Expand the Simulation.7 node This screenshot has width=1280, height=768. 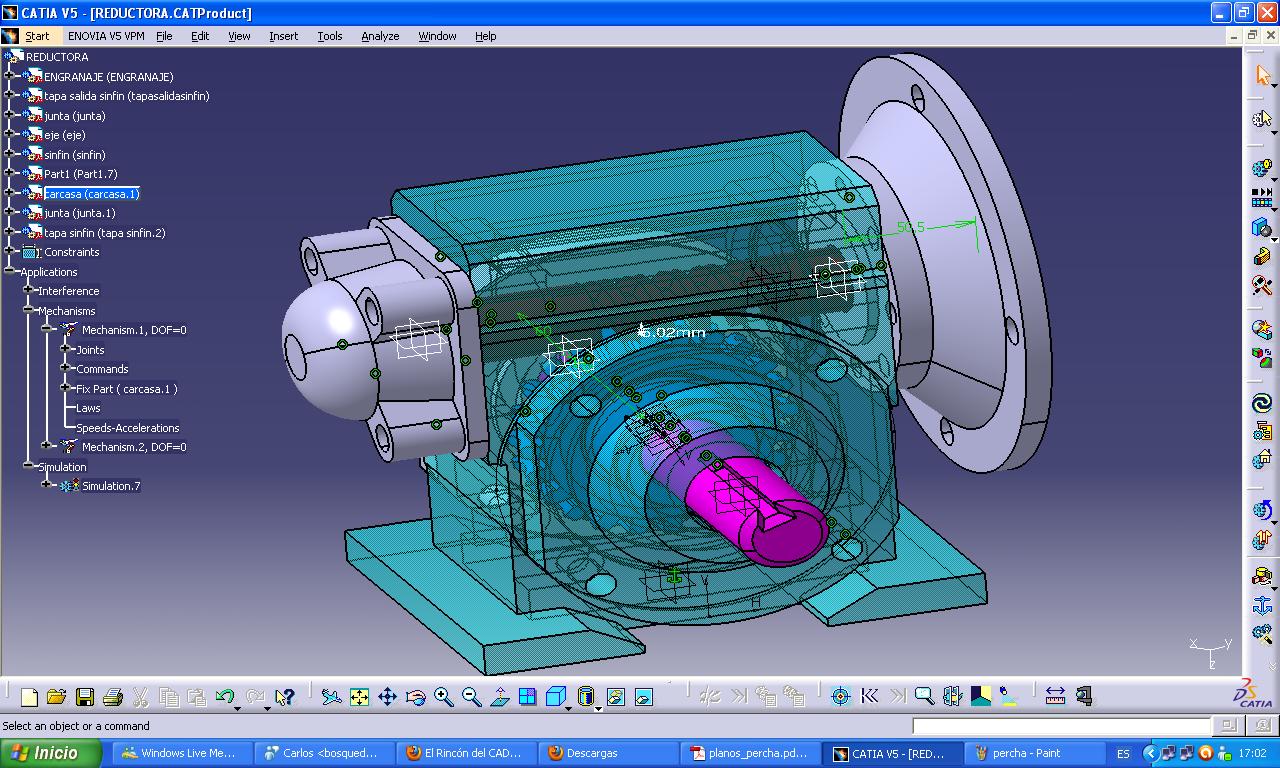coord(47,485)
